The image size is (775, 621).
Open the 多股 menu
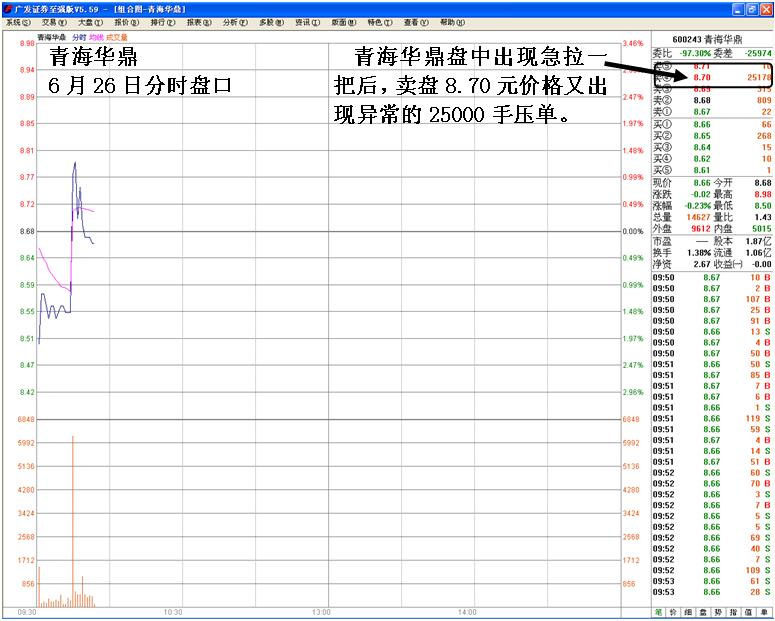pos(271,23)
